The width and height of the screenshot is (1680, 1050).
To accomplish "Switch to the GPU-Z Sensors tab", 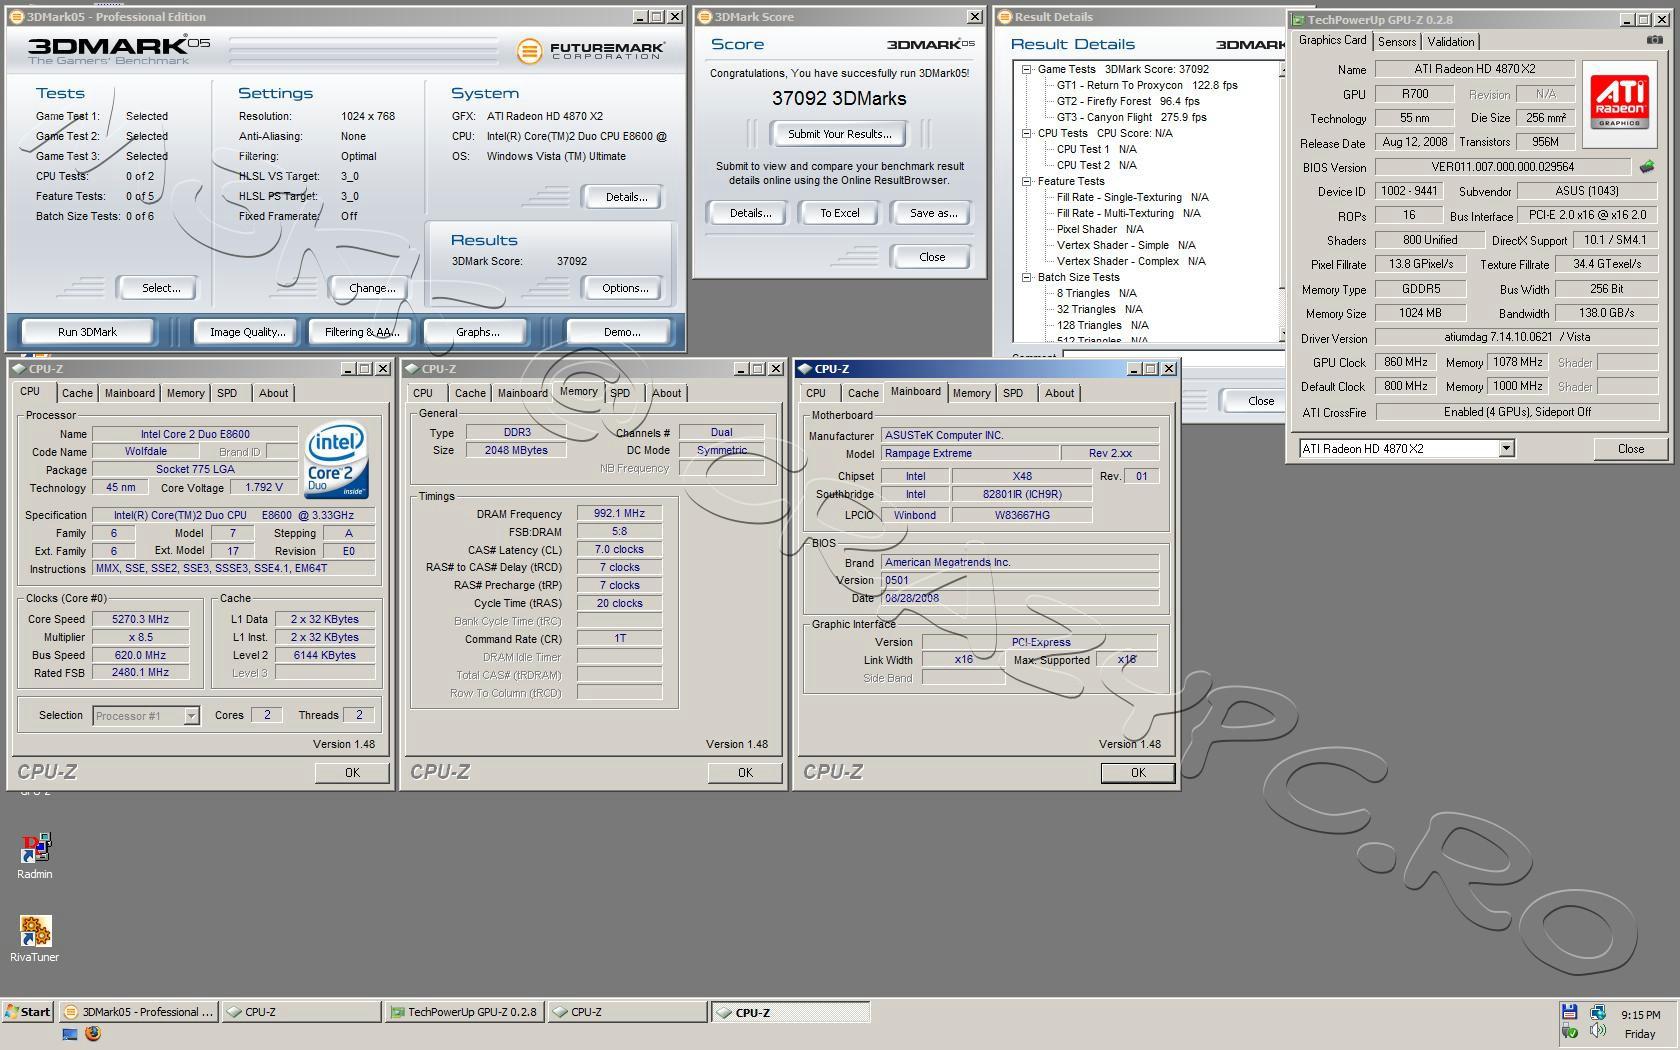I will [x=1396, y=41].
